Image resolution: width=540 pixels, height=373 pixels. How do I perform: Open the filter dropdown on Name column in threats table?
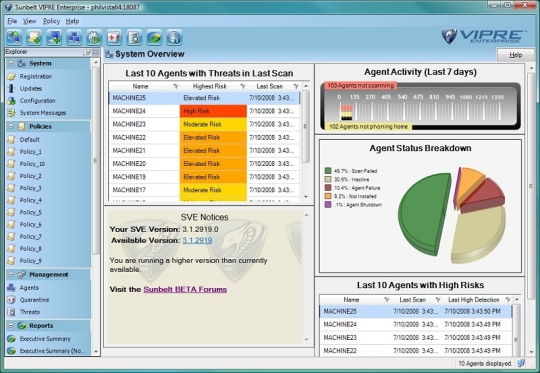point(176,86)
